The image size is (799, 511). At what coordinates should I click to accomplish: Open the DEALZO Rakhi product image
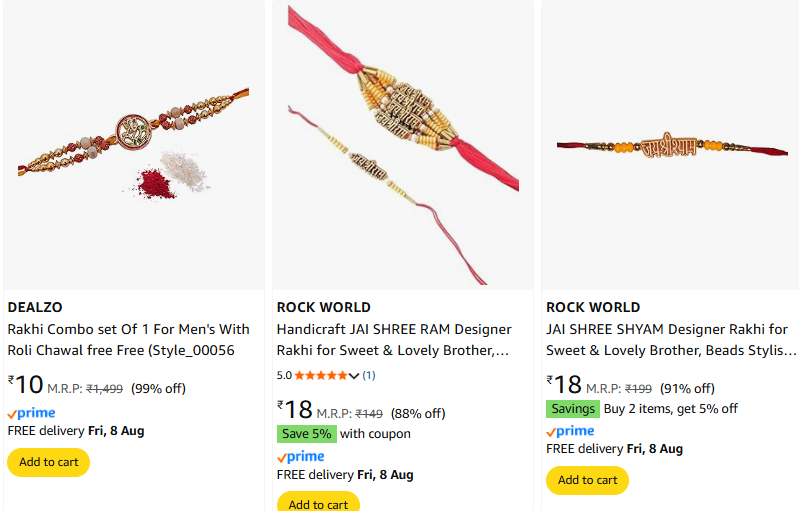[133, 145]
